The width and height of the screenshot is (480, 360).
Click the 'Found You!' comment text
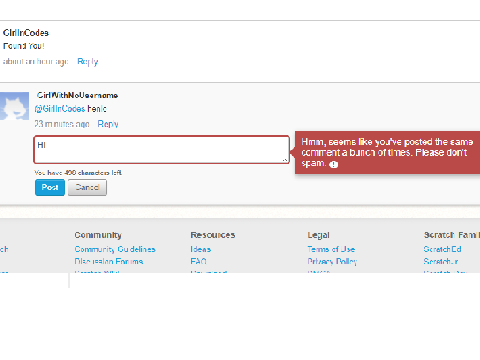[x=24, y=46]
